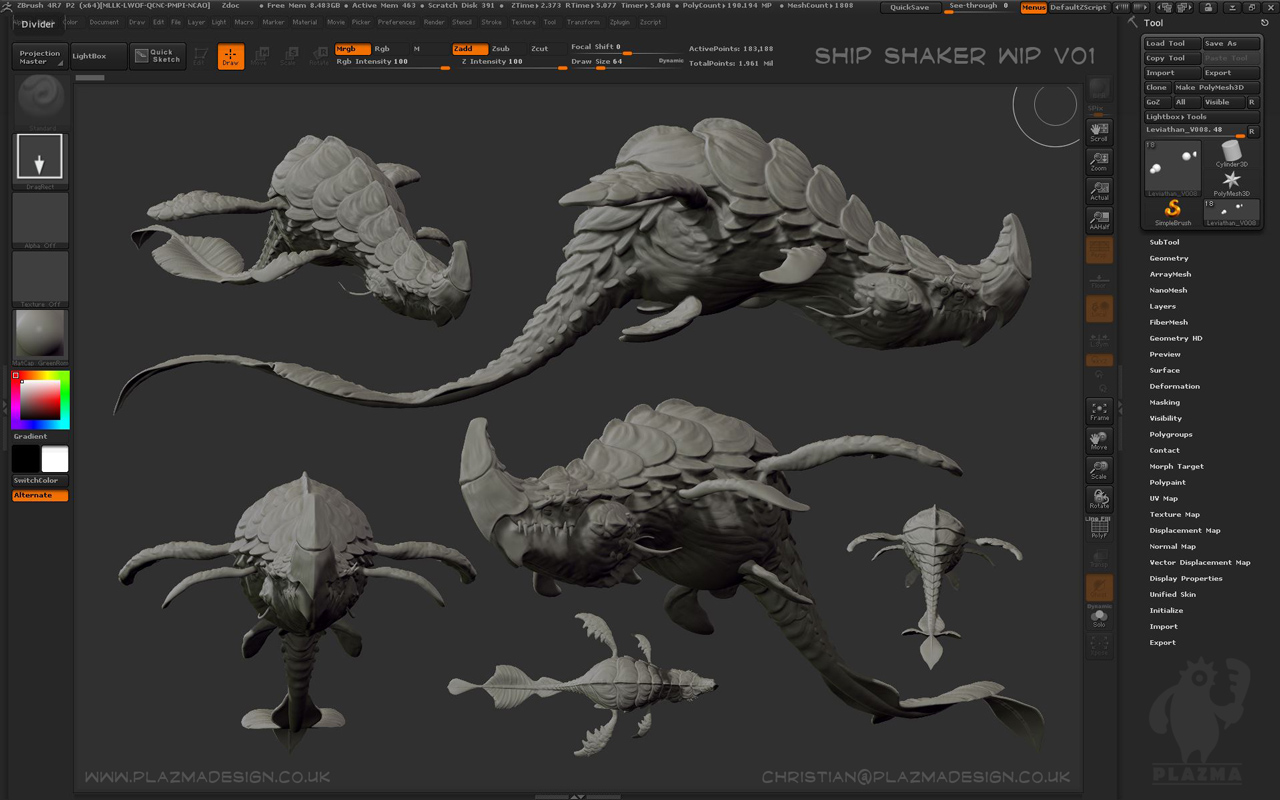Click the GoZ button
The image size is (1280, 800).
point(1156,102)
